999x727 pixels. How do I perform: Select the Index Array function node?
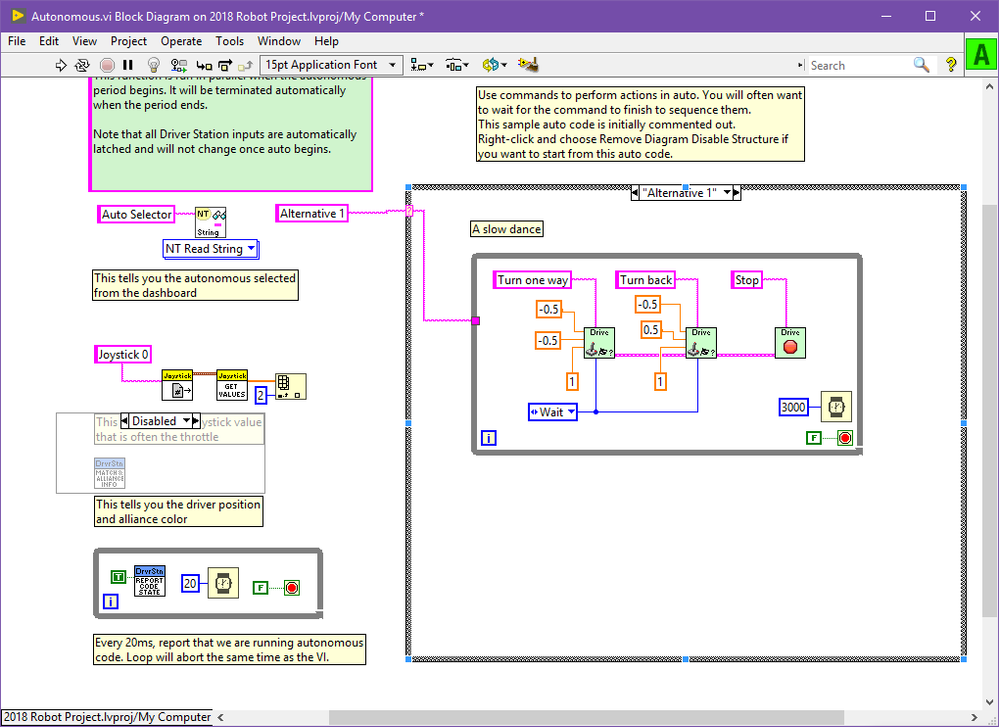point(291,386)
